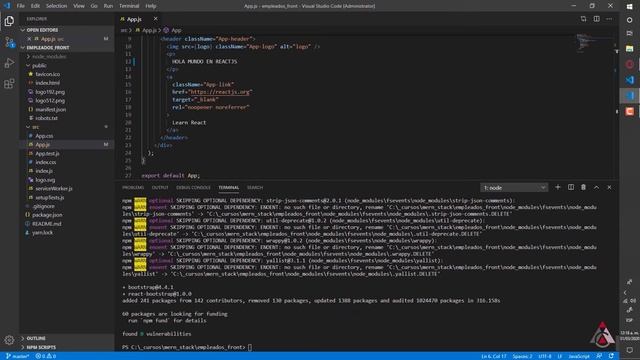Viewport: 640px width, 360px height.
Task: Open the Terminal menu
Action: 129,6
